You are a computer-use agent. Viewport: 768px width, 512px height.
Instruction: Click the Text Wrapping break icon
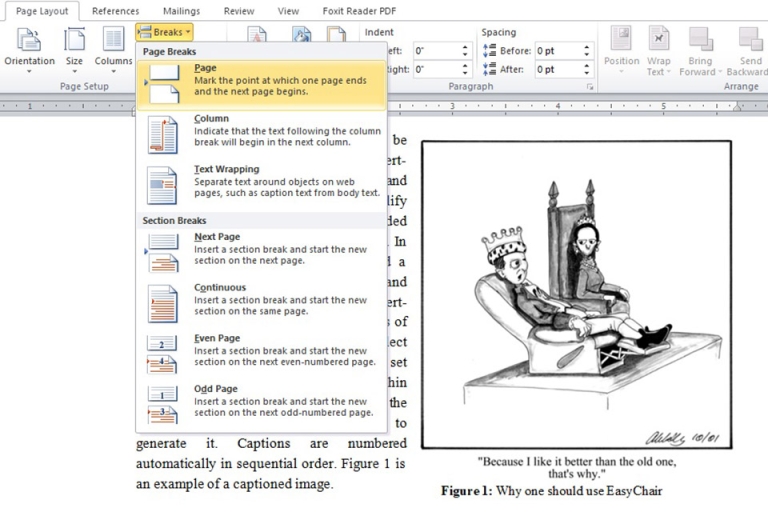162,186
